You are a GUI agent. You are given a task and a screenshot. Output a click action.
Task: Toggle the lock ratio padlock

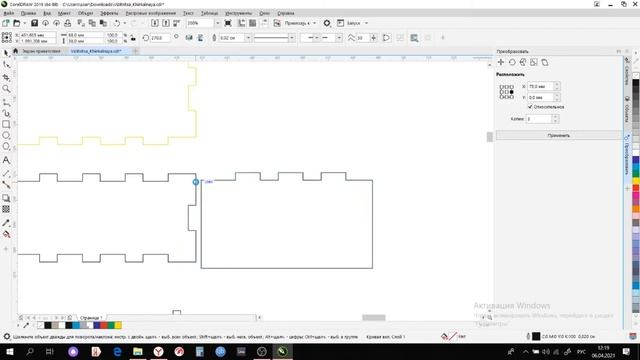point(133,38)
